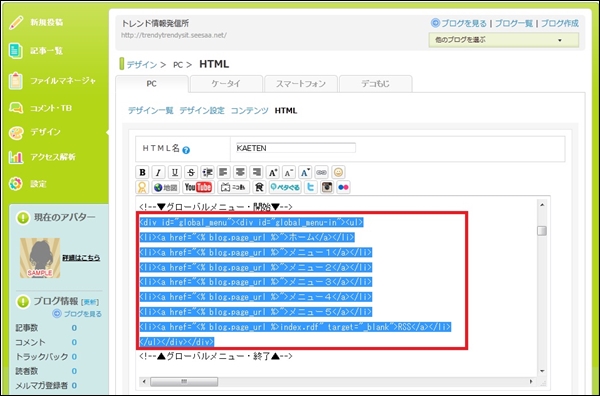Switch to ケータイ tab
600x396 pixels.
pos(226,84)
